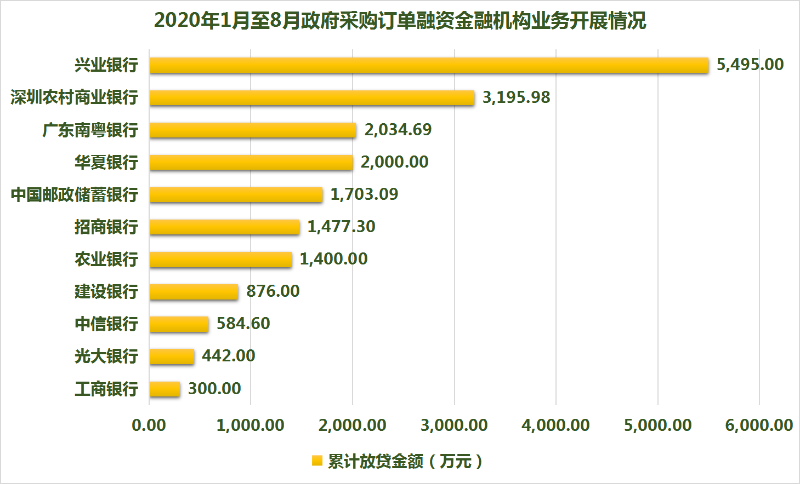Click the 农业银行 bar
800x484 pixels.
pos(220,260)
